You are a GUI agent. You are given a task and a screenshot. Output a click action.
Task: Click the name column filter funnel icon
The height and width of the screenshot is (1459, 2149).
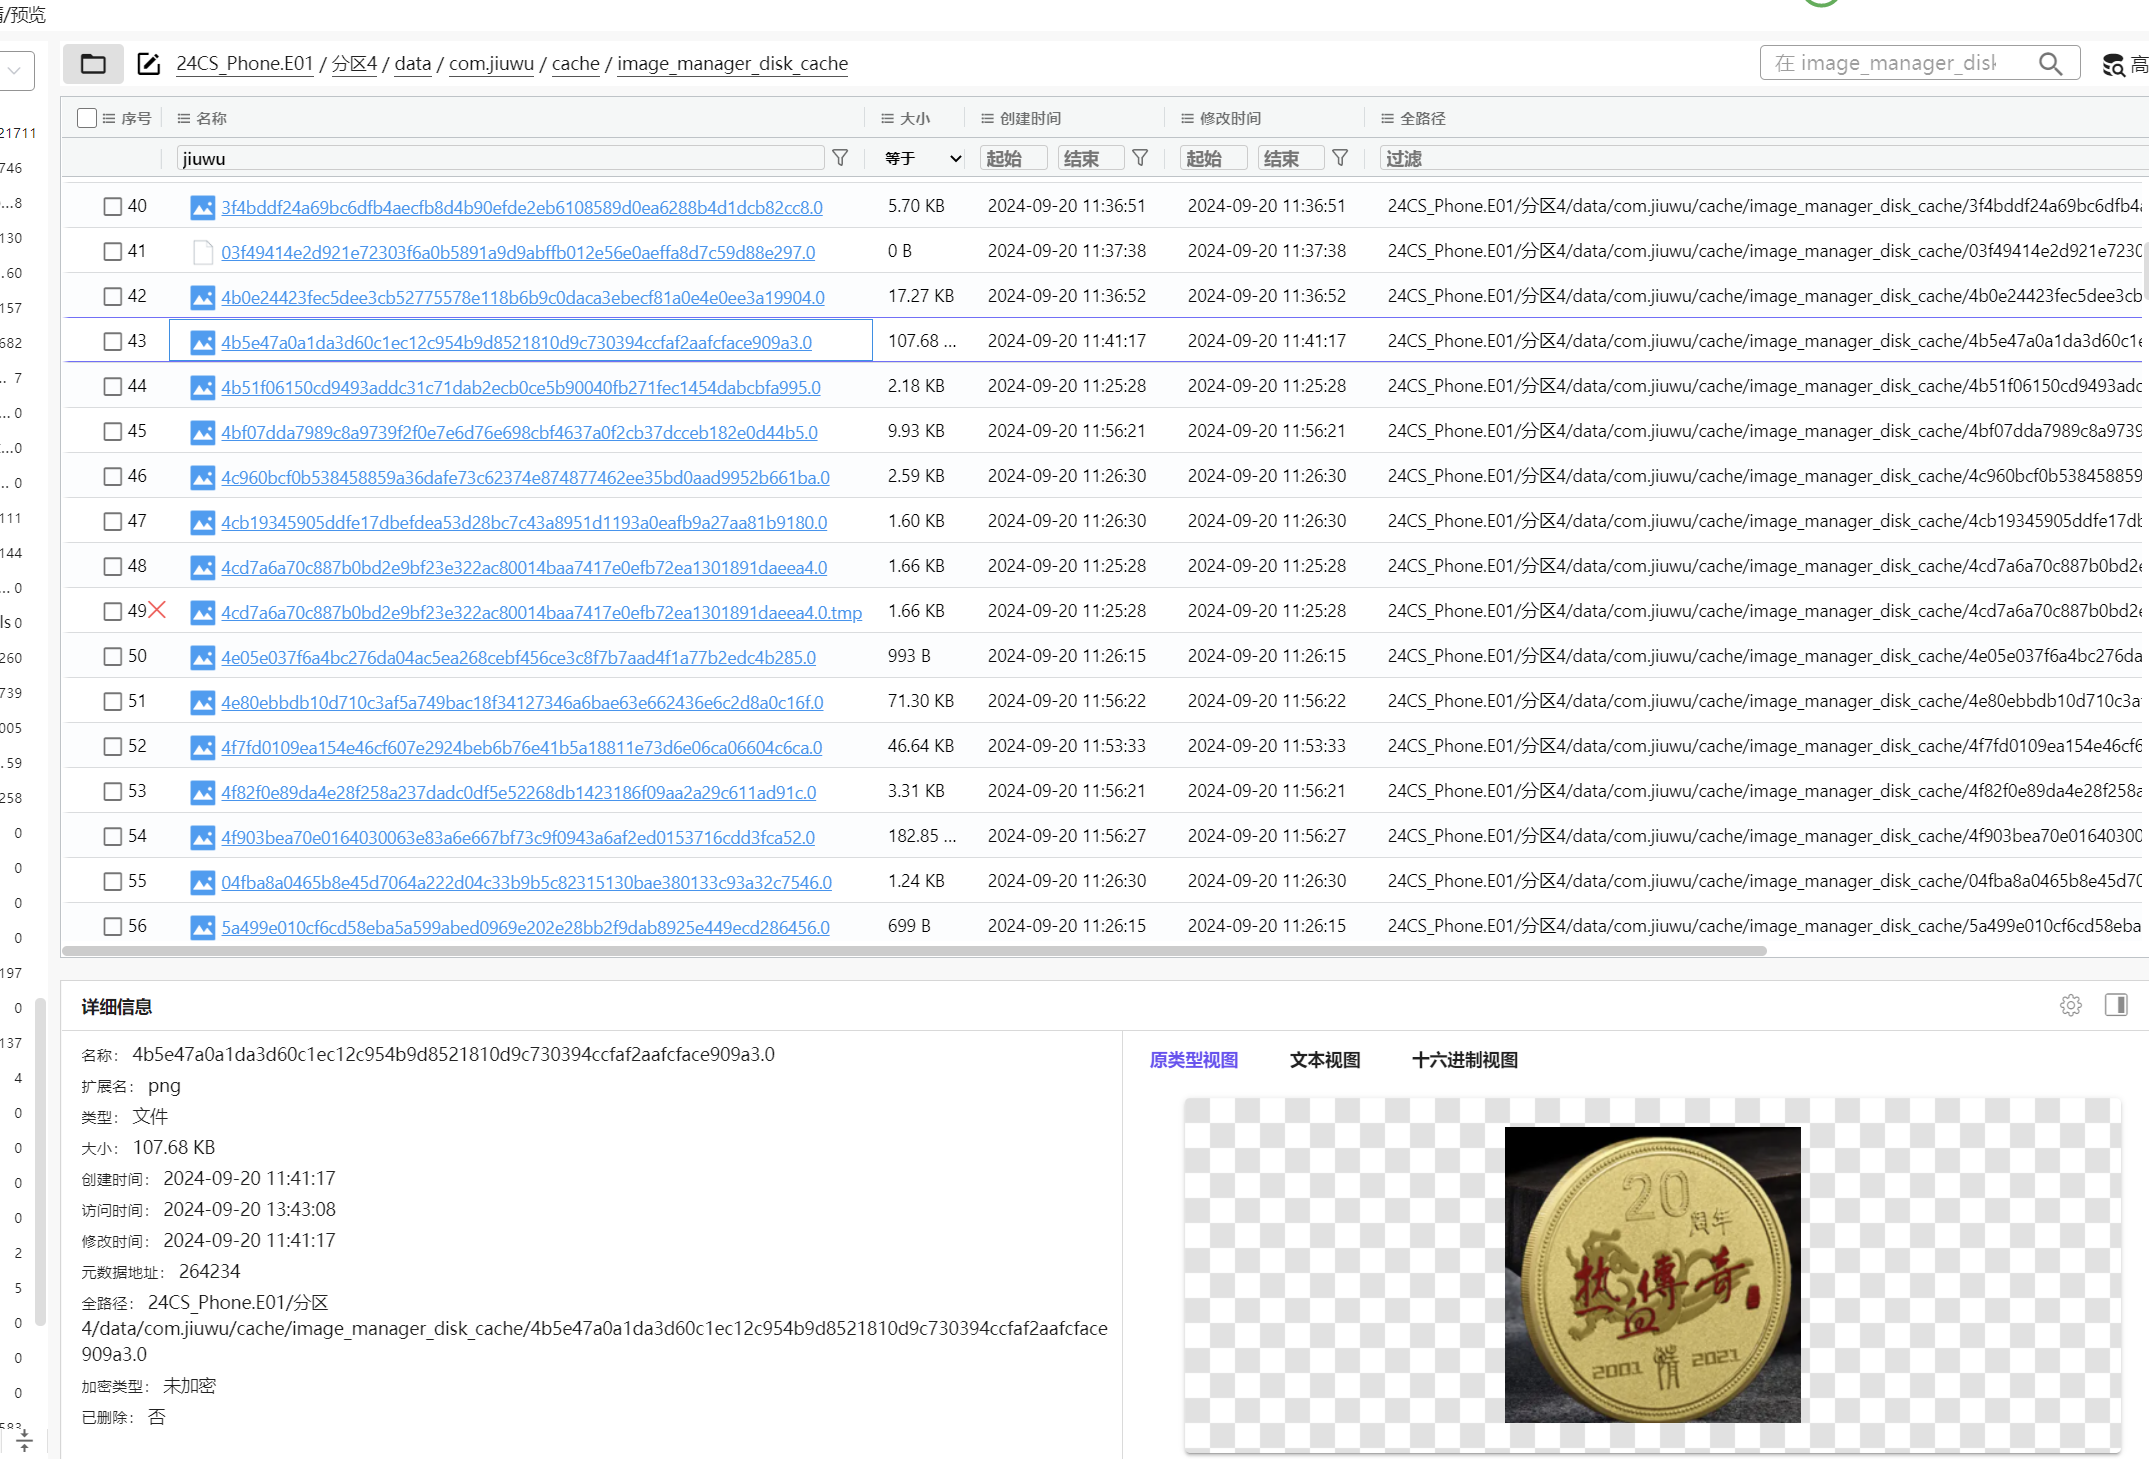point(840,158)
